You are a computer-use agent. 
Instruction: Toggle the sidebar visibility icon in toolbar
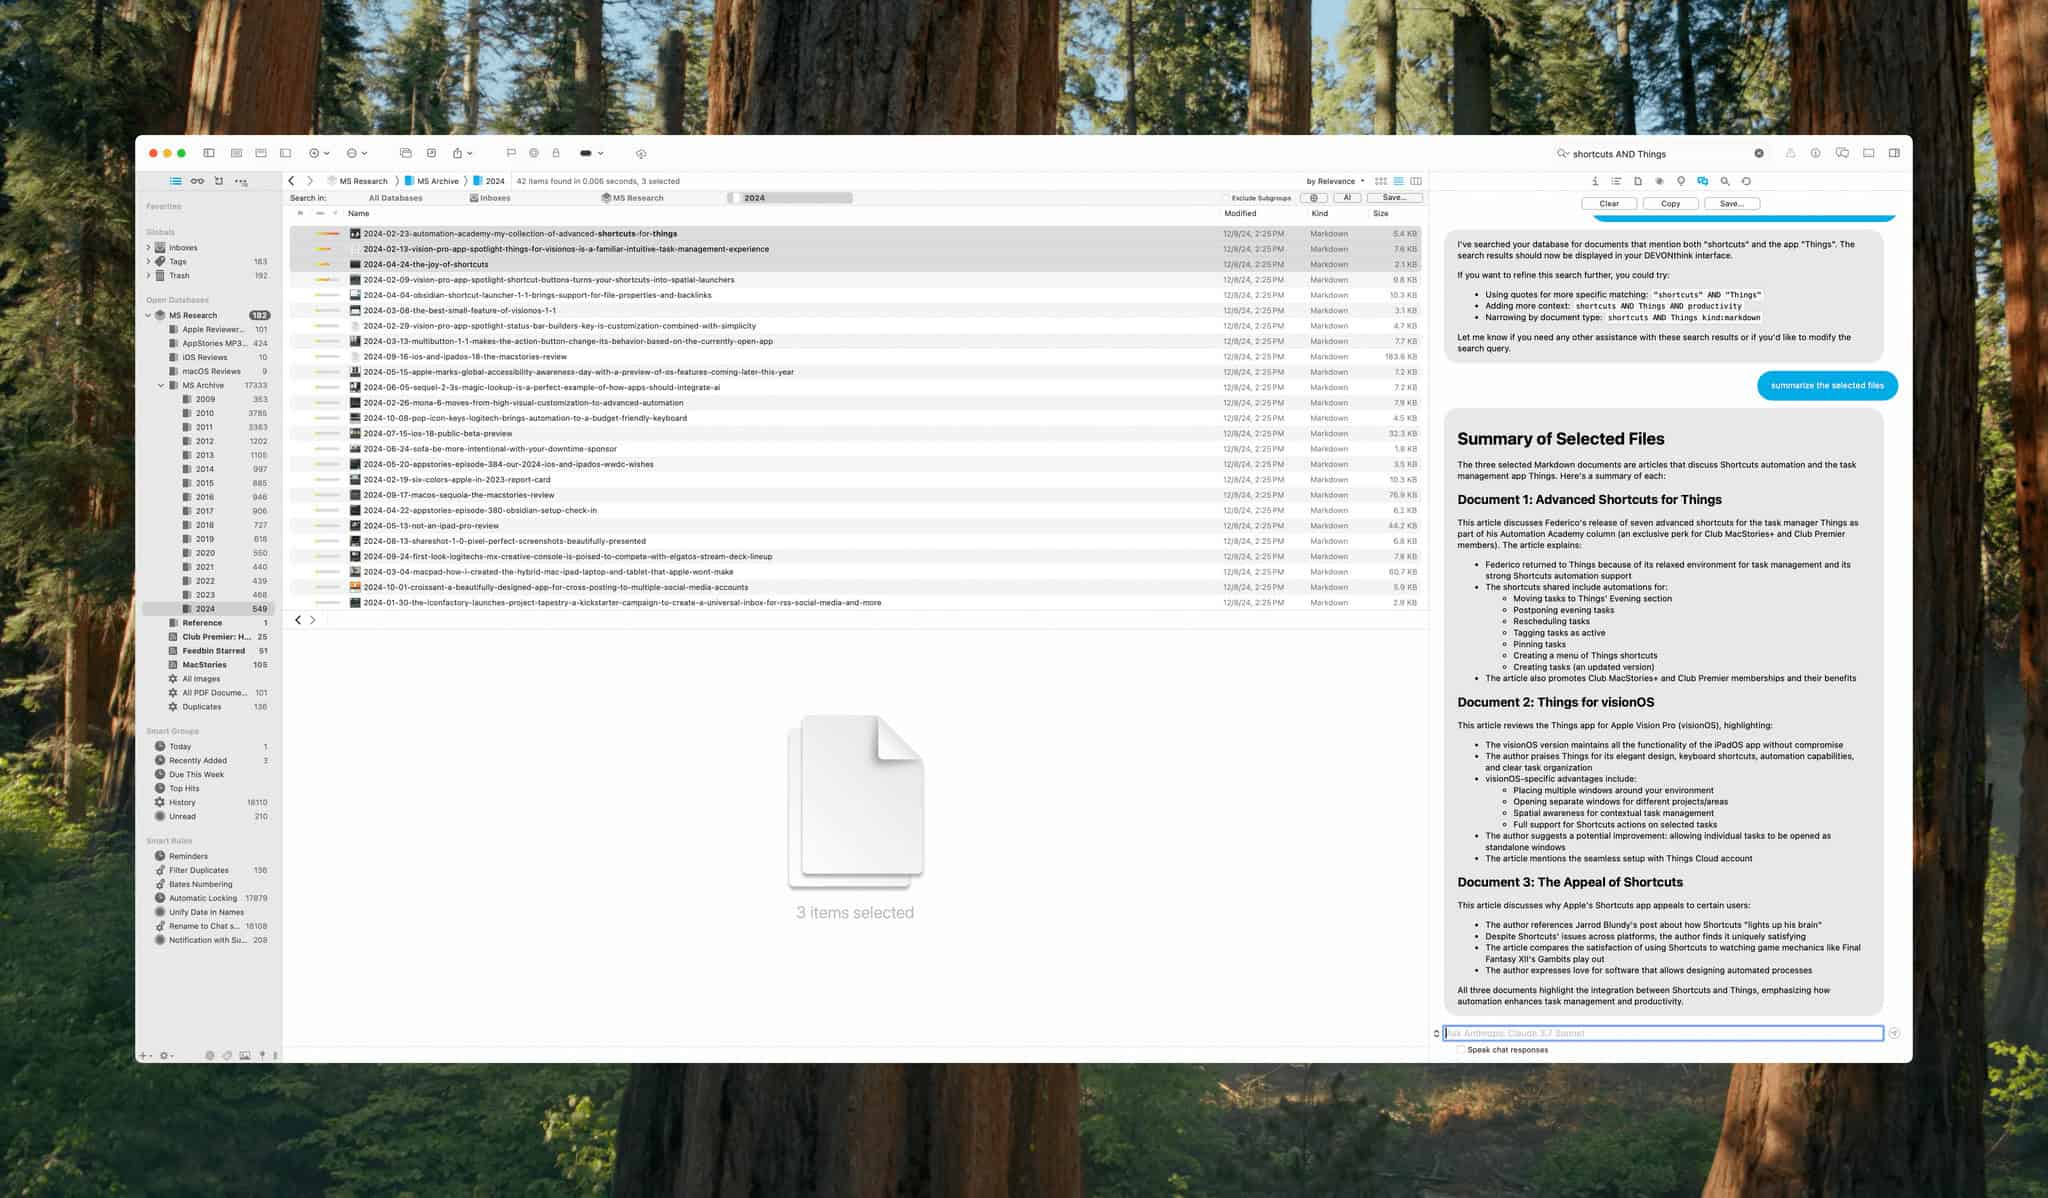pos(209,153)
